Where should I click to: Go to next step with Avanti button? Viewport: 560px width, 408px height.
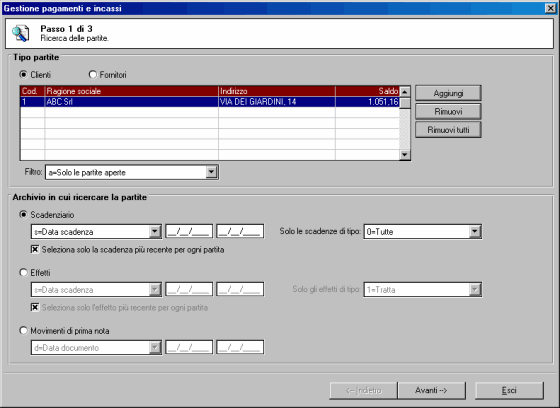431,390
